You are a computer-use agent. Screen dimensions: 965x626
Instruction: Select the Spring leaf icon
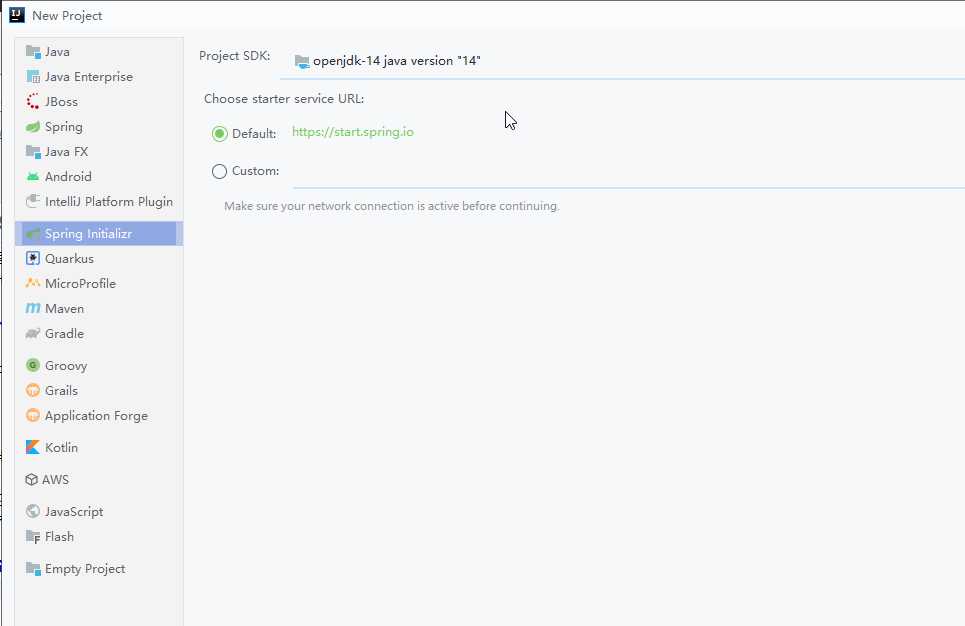33,127
